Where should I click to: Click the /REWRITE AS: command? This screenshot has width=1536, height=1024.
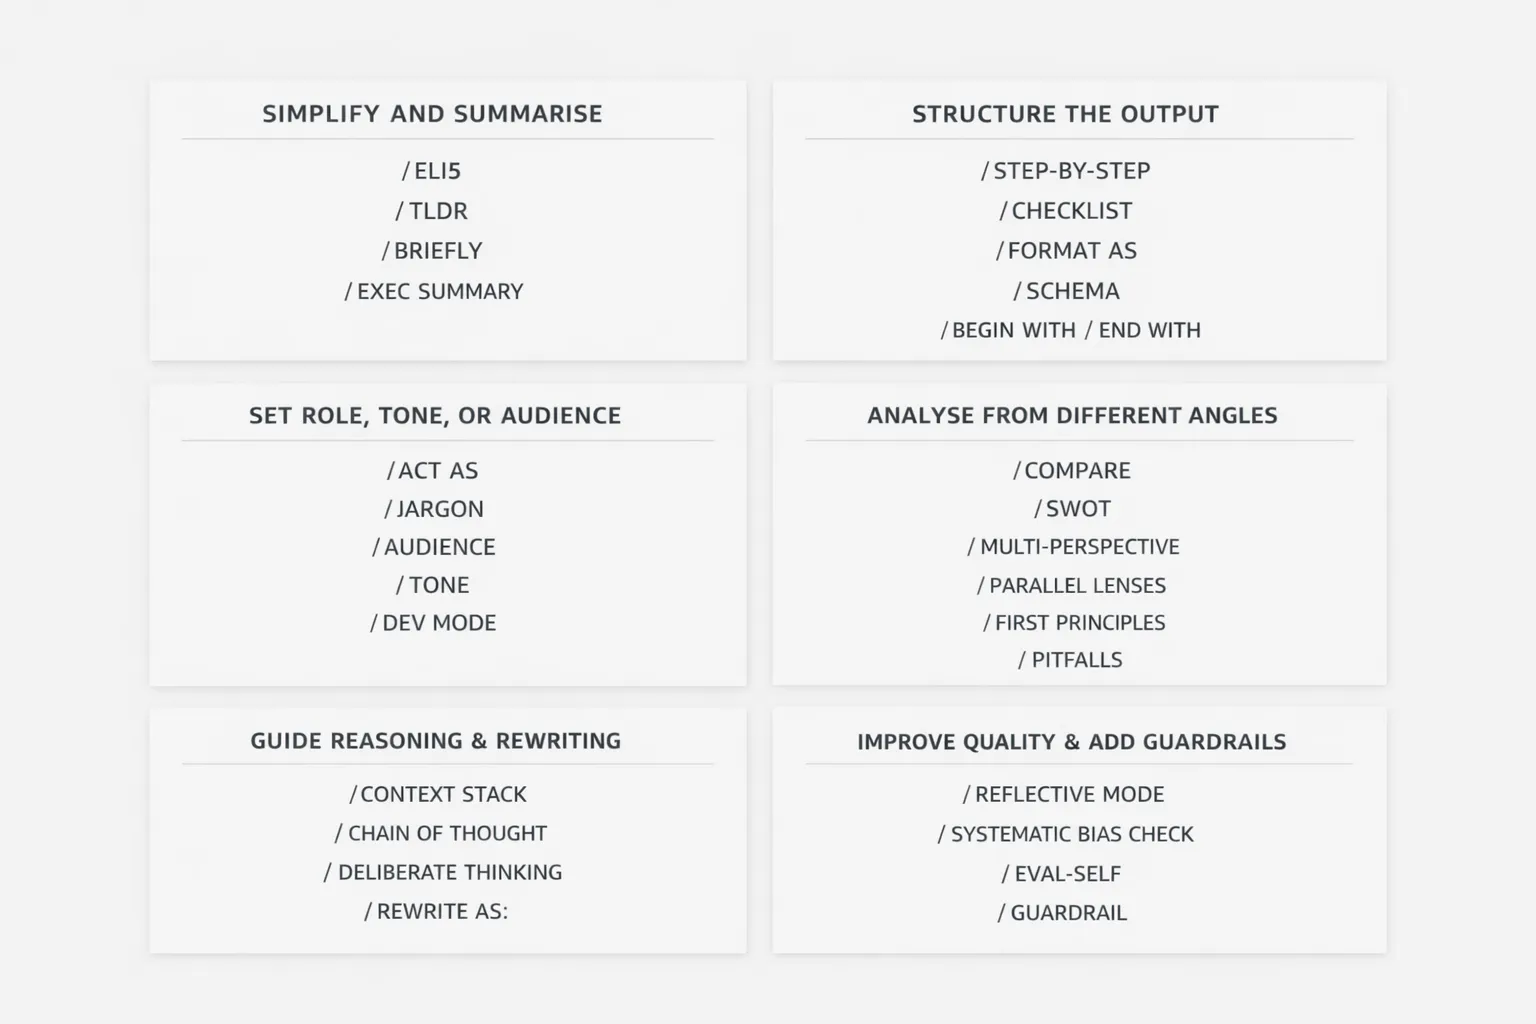[436, 911]
